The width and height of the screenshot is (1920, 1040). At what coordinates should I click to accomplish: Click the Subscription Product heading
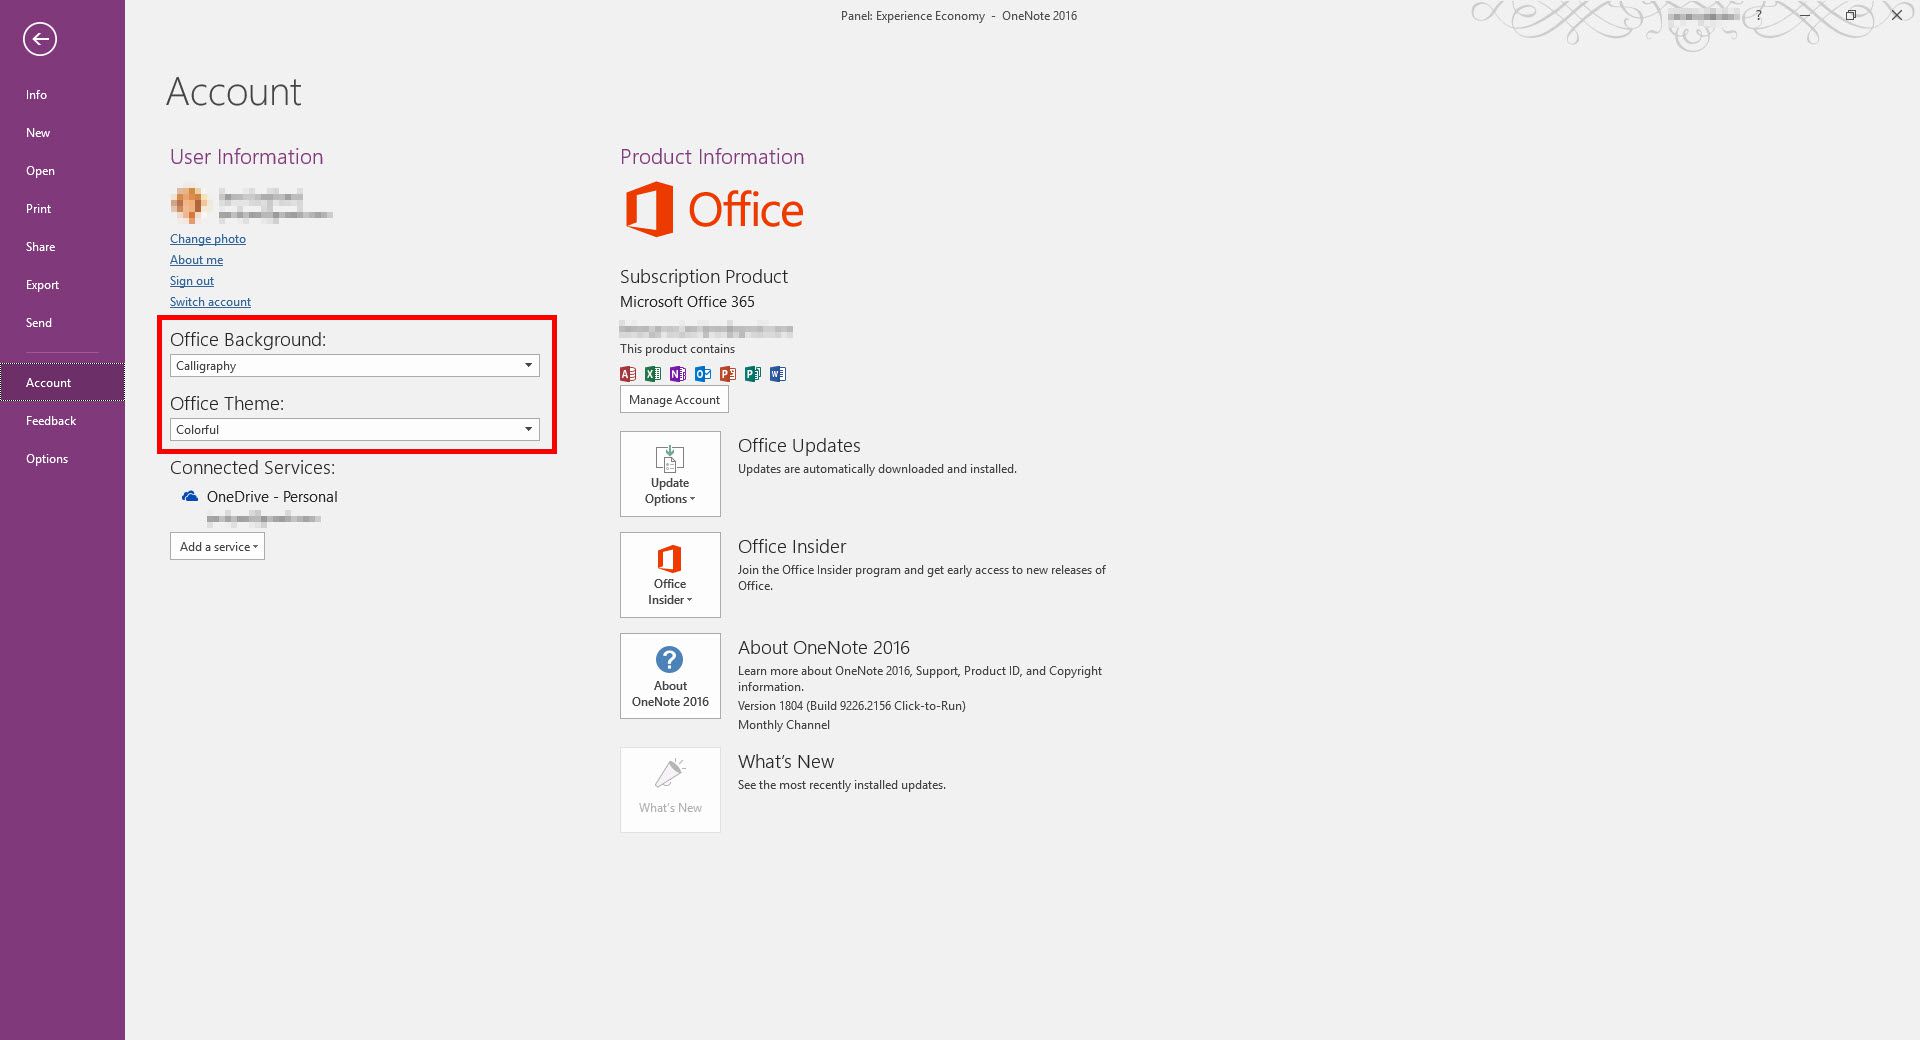point(704,277)
